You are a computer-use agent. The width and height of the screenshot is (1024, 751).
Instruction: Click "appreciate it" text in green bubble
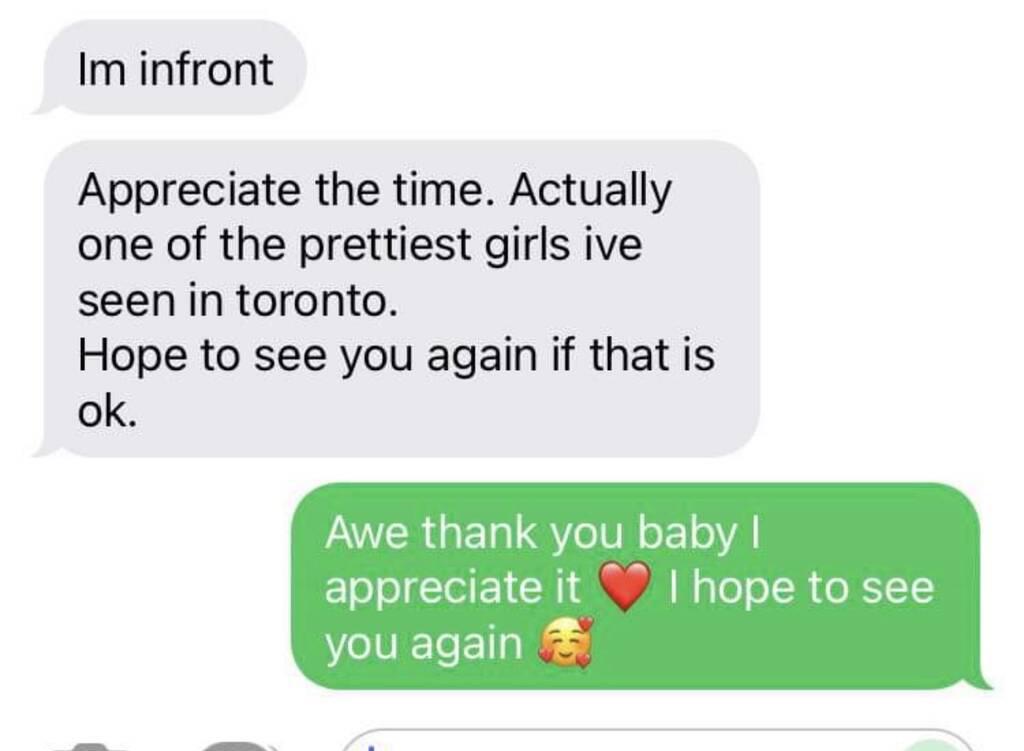tap(452, 588)
